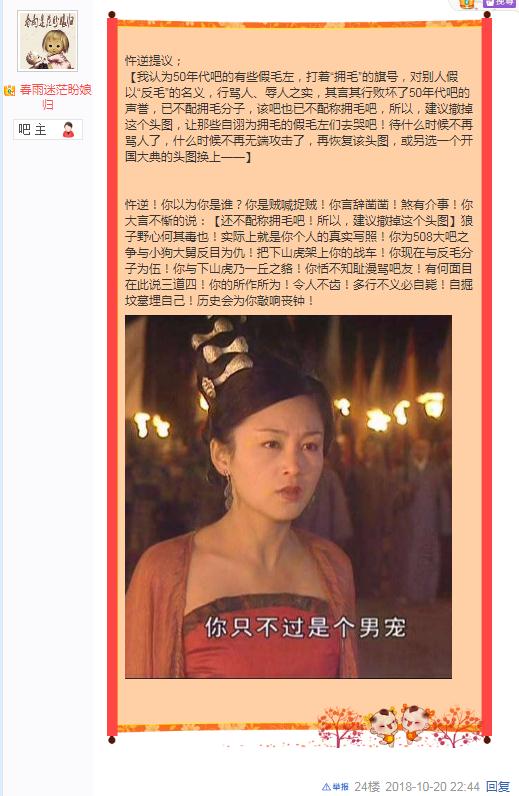Click the post timestamp 2018-10-20 22:44

432,787
